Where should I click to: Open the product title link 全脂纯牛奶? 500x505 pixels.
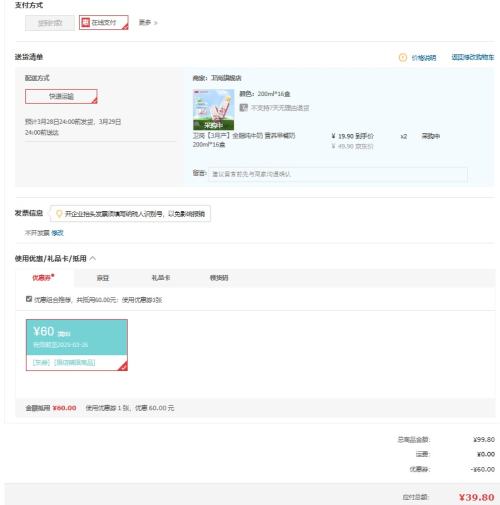point(244,140)
